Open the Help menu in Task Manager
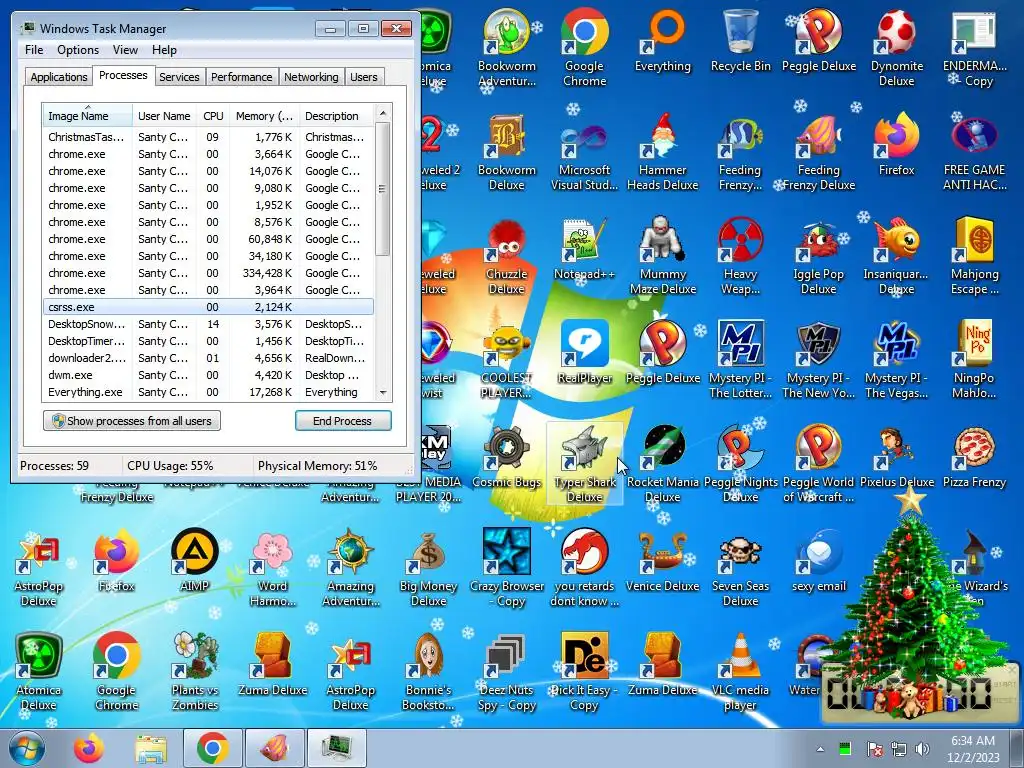The width and height of the screenshot is (1024, 768). coord(164,50)
